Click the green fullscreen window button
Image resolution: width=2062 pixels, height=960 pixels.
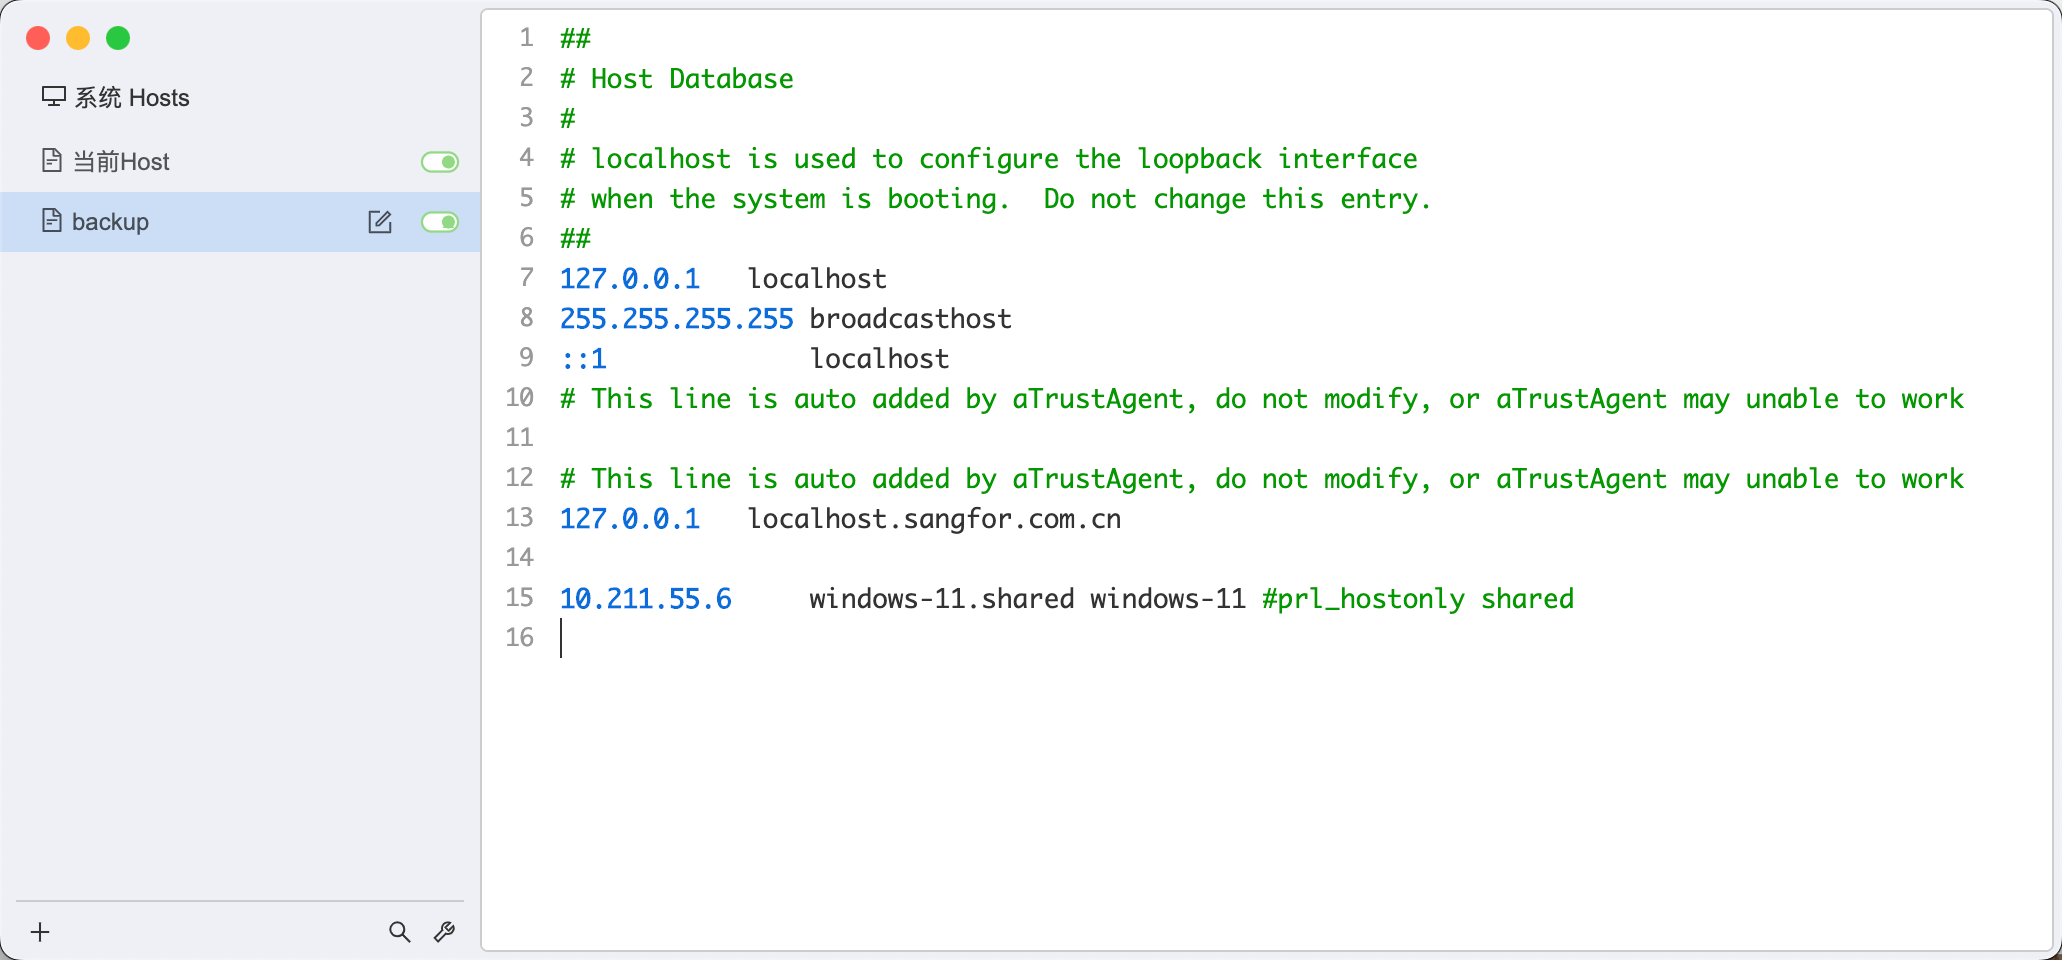pos(118,38)
